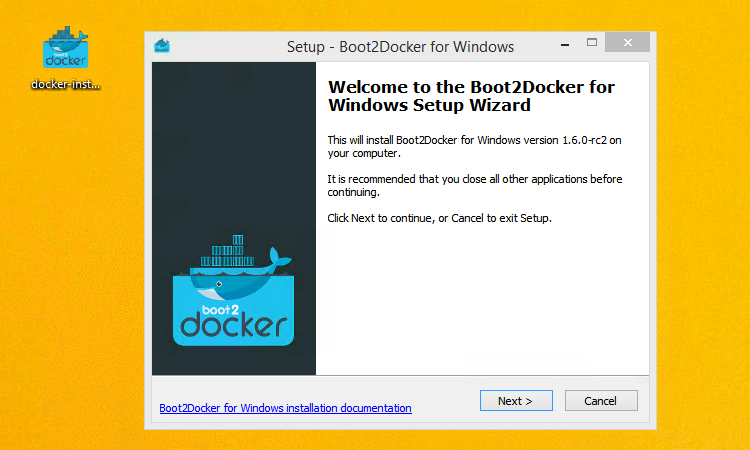Click the version 1.6.0-rc2 install description text

[x=474, y=146]
